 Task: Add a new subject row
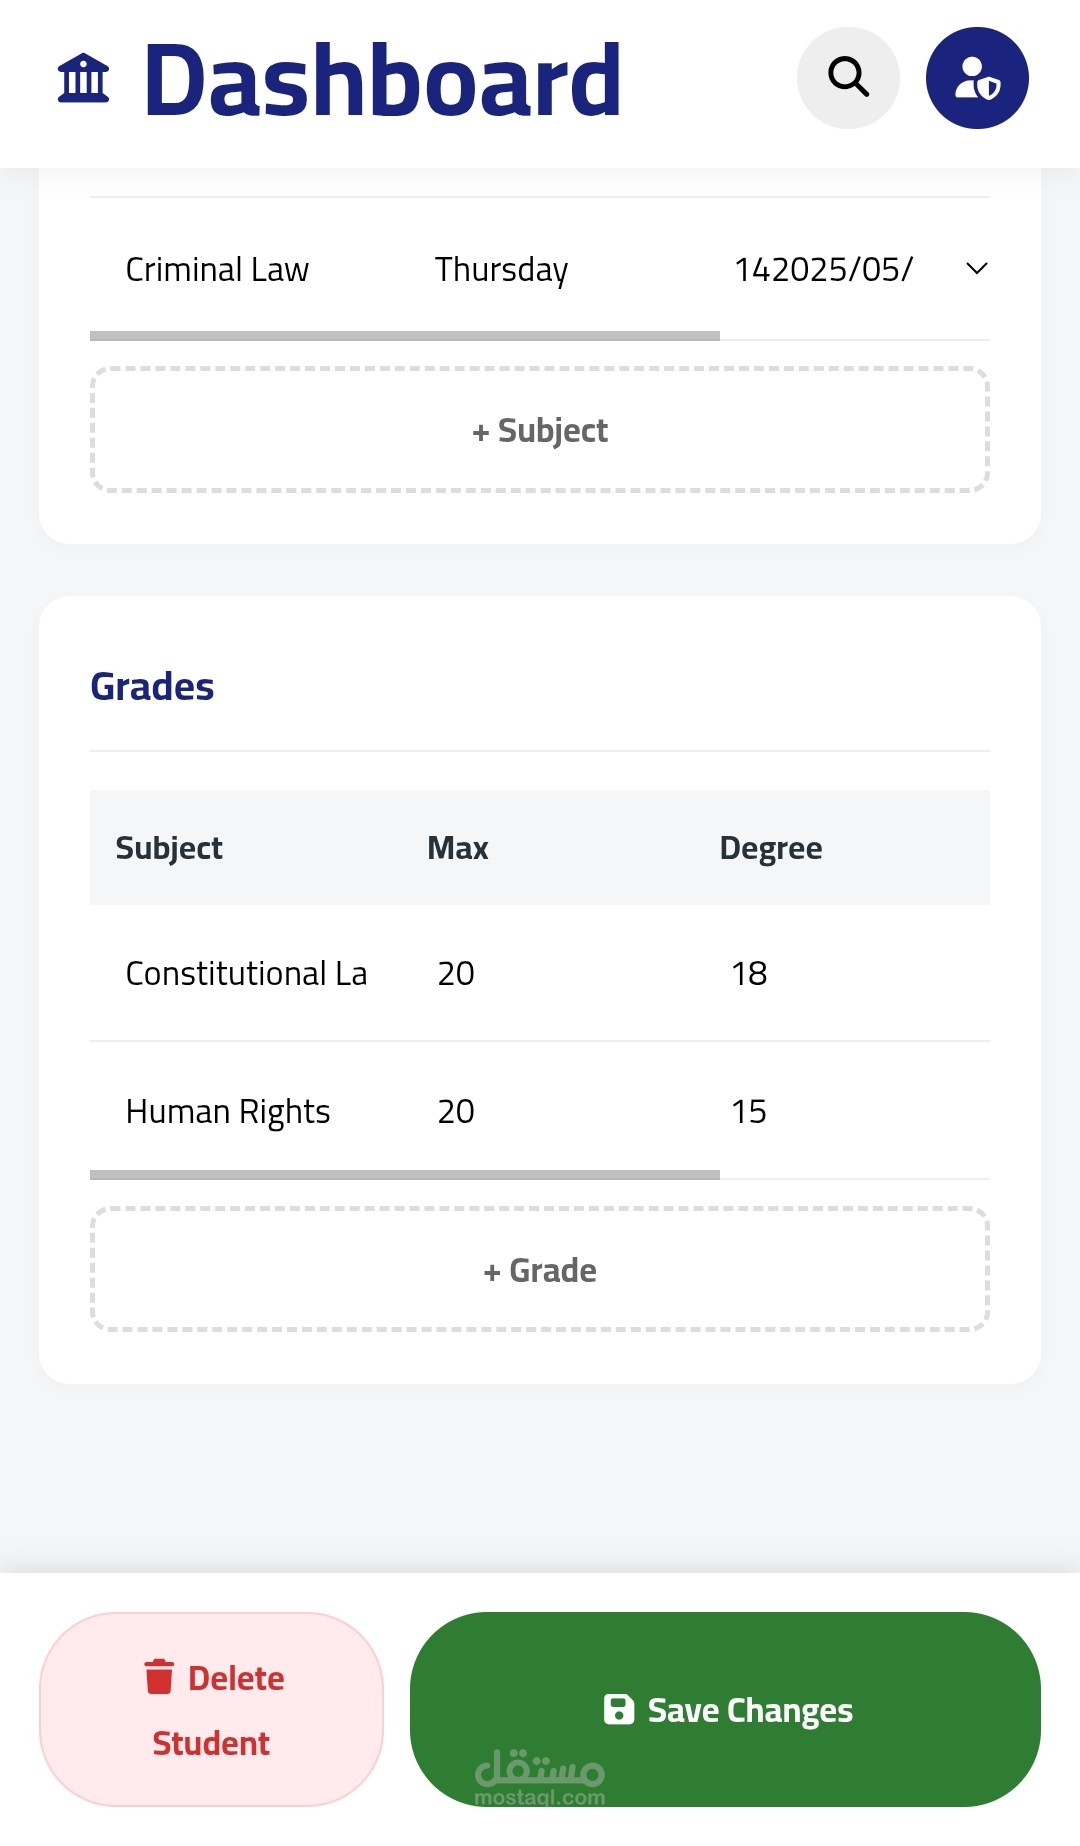click(540, 430)
